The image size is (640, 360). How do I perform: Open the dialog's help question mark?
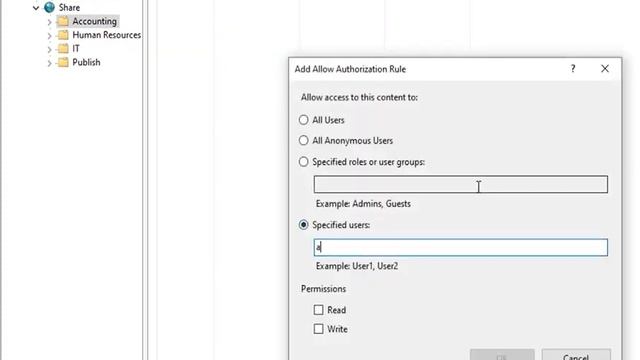573,69
